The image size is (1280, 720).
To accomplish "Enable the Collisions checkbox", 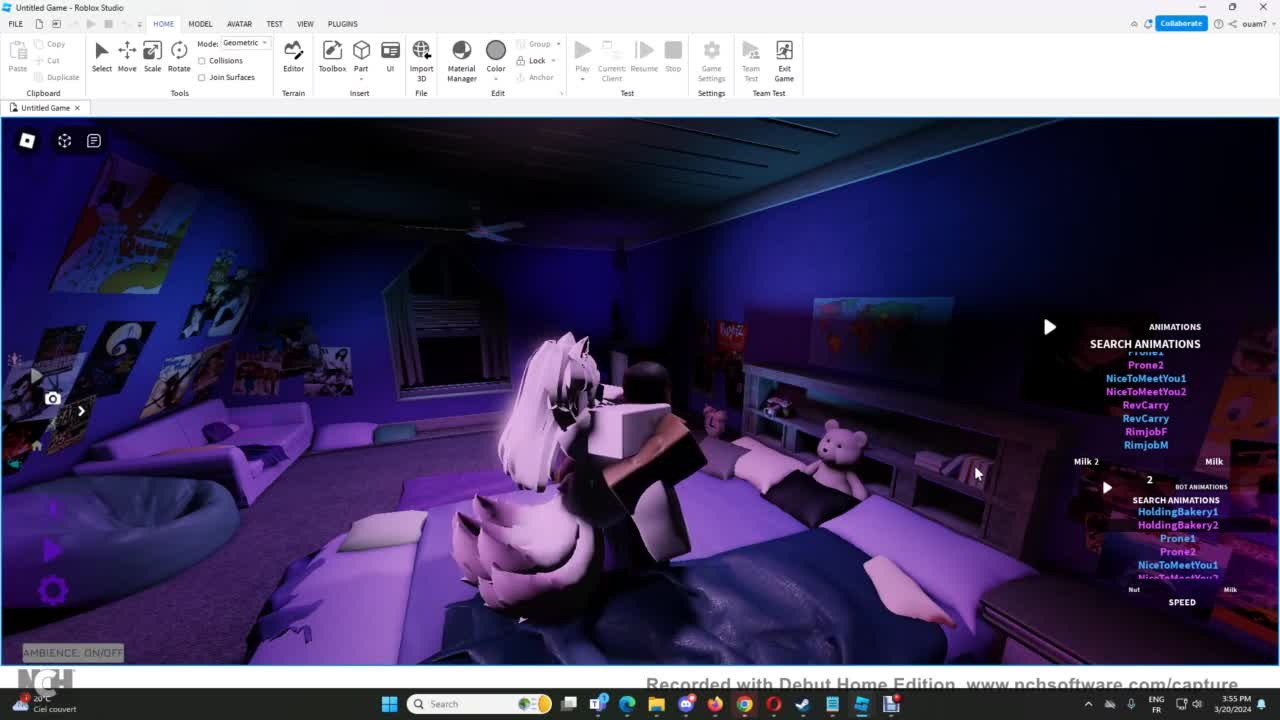I will tap(203, 61).
